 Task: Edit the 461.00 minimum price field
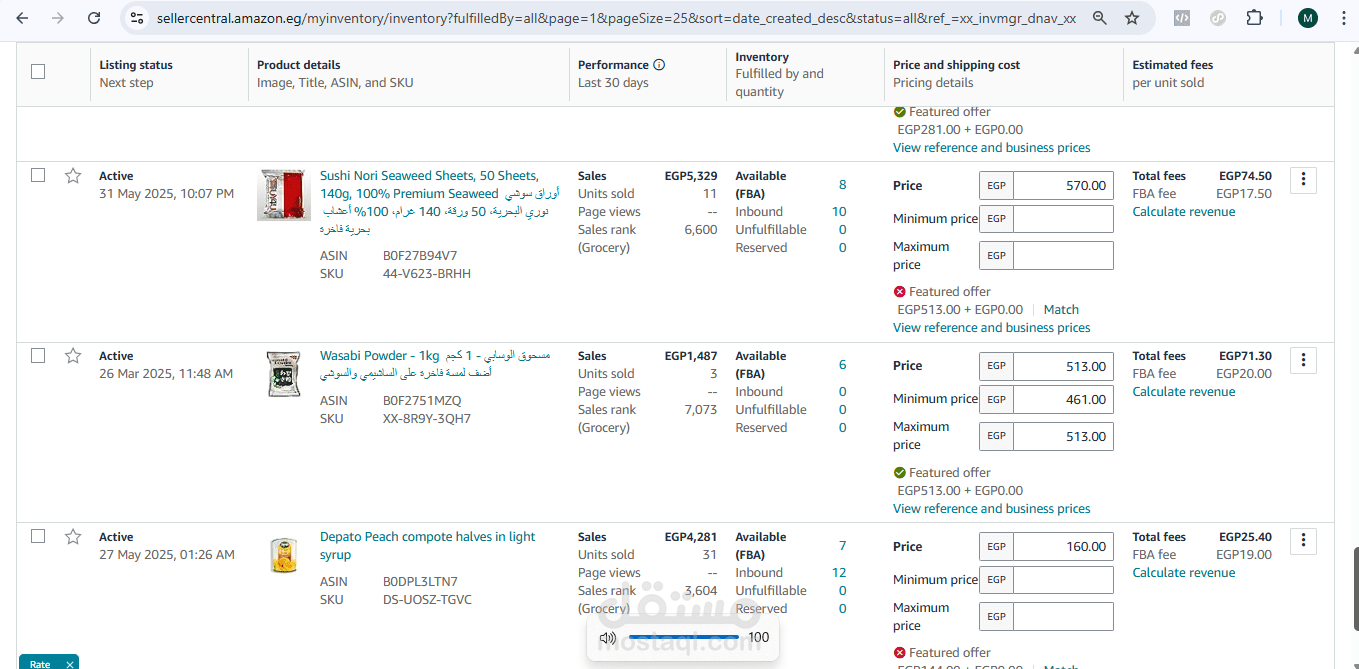[x=1063, y=399]
